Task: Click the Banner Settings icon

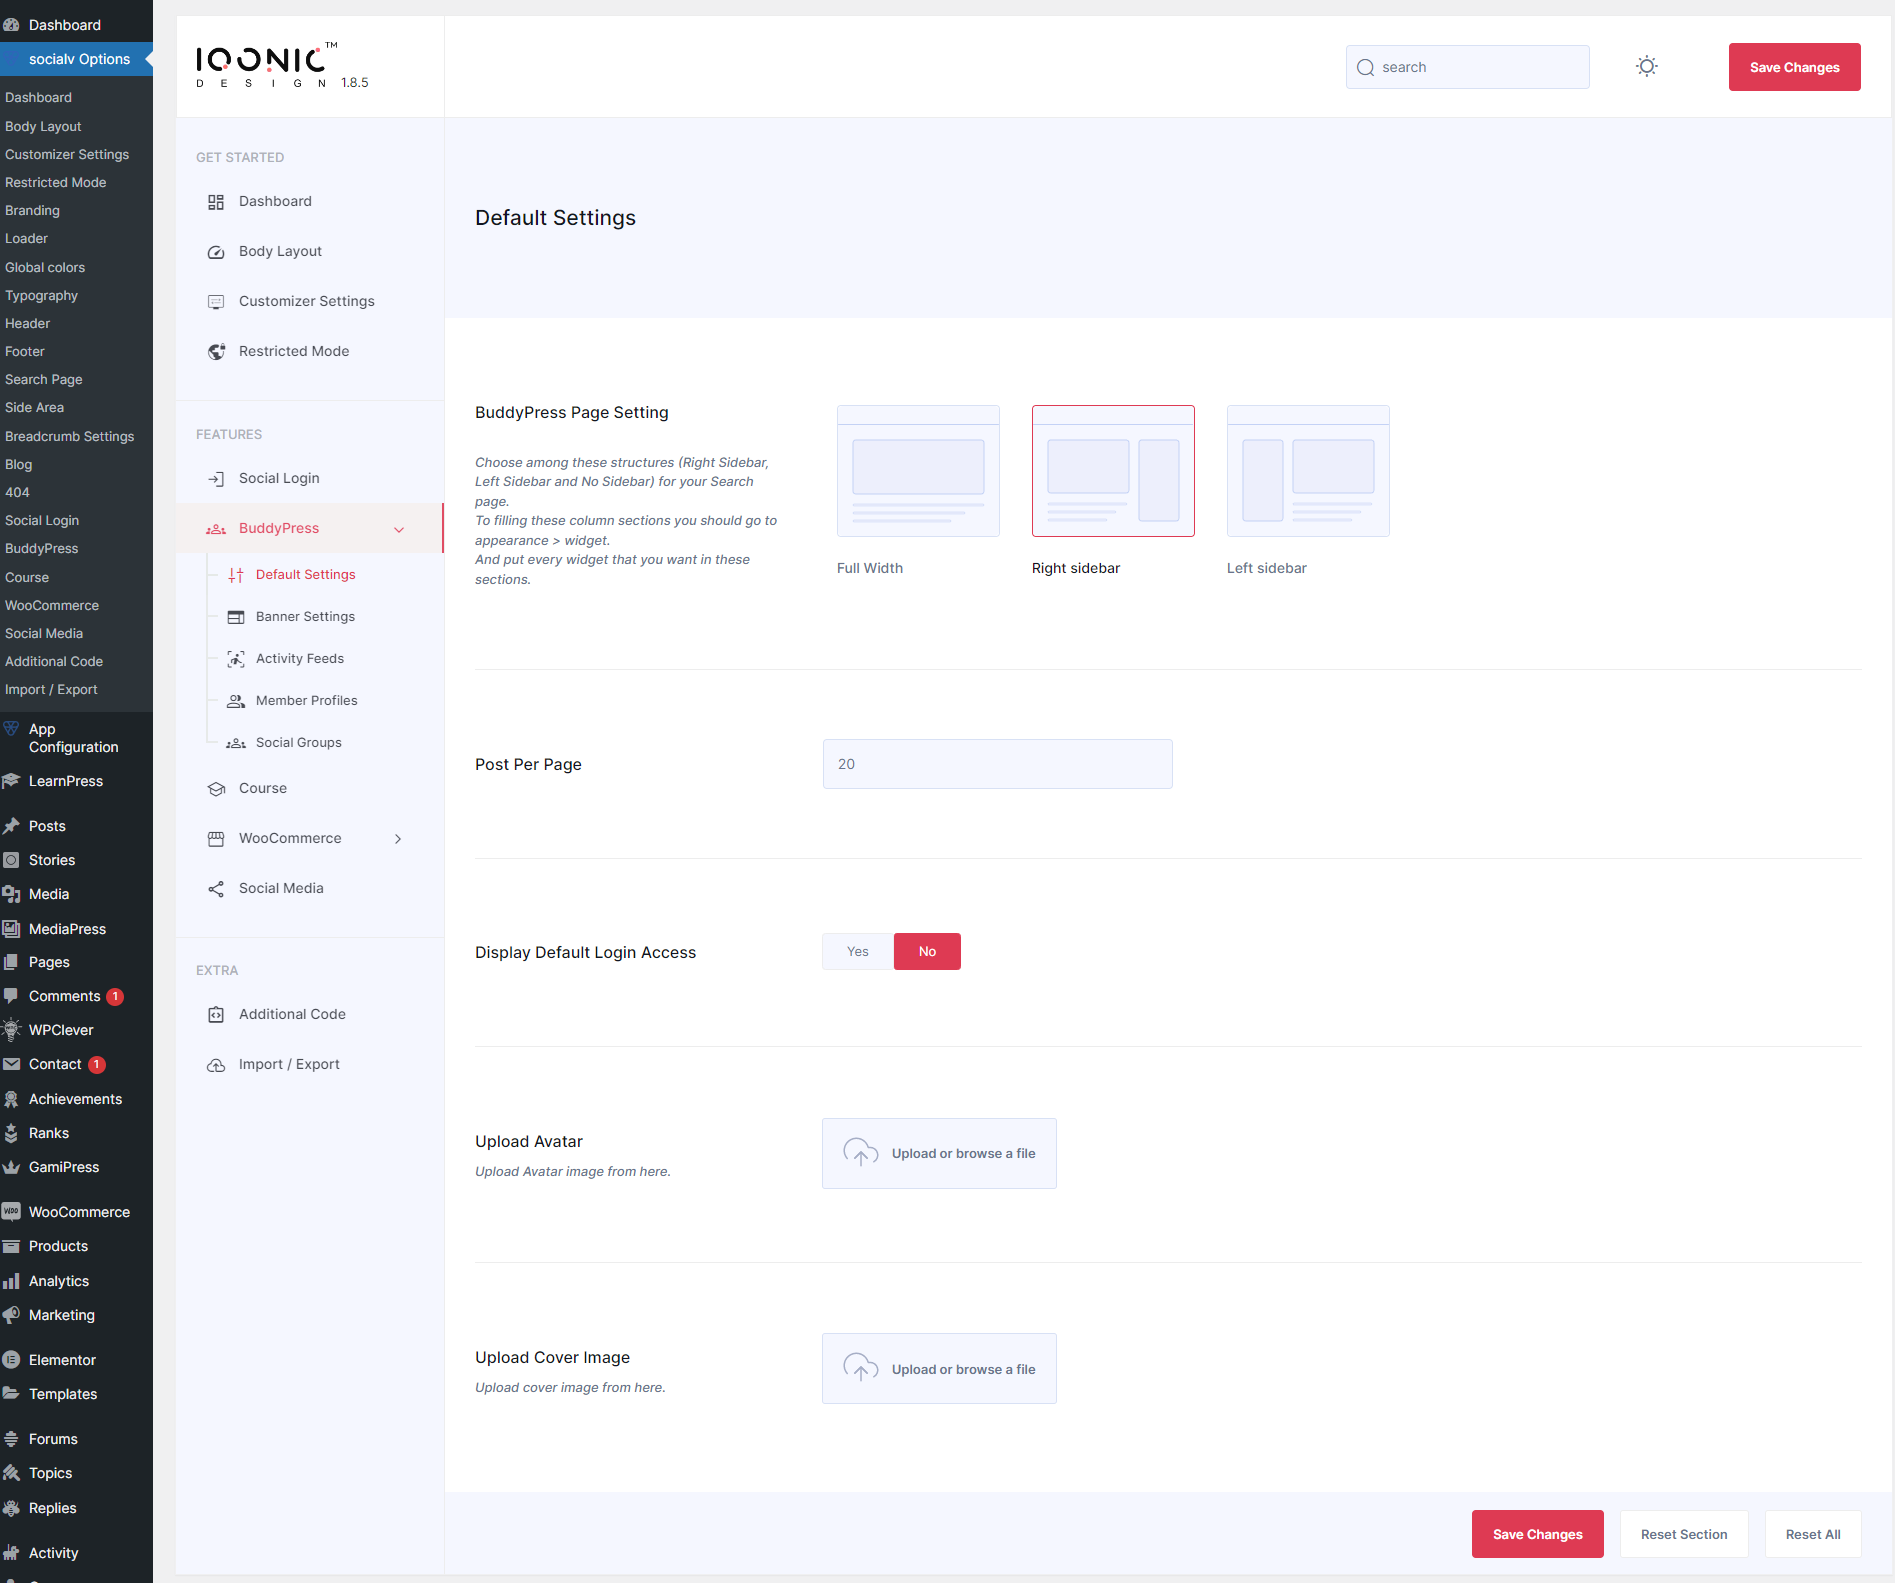Action: 236,617
